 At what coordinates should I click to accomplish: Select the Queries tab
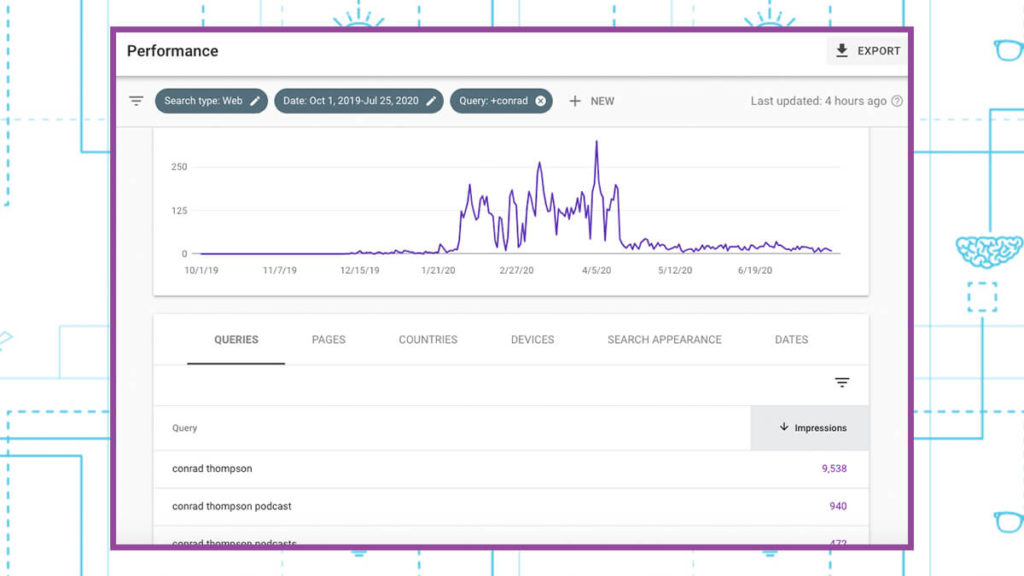tap(236, 340)
